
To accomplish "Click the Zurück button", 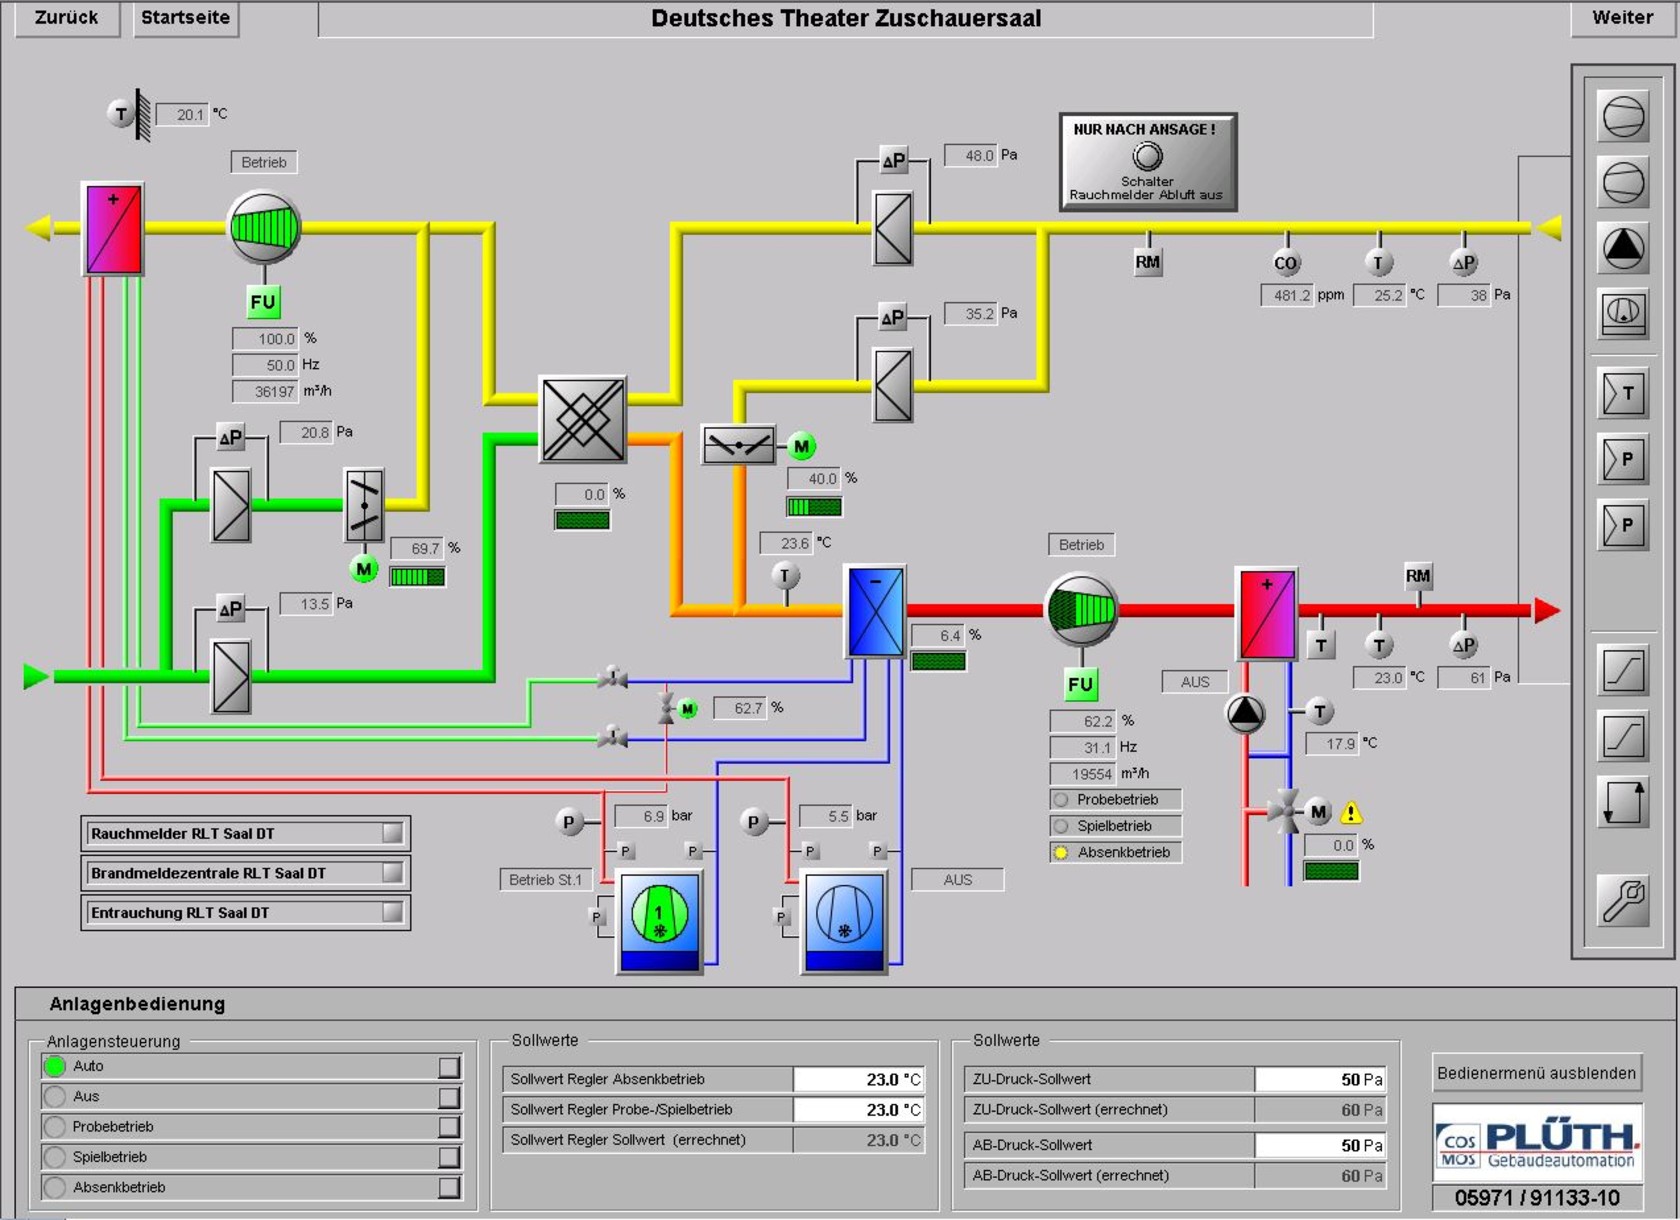I will tap(67, 18).
